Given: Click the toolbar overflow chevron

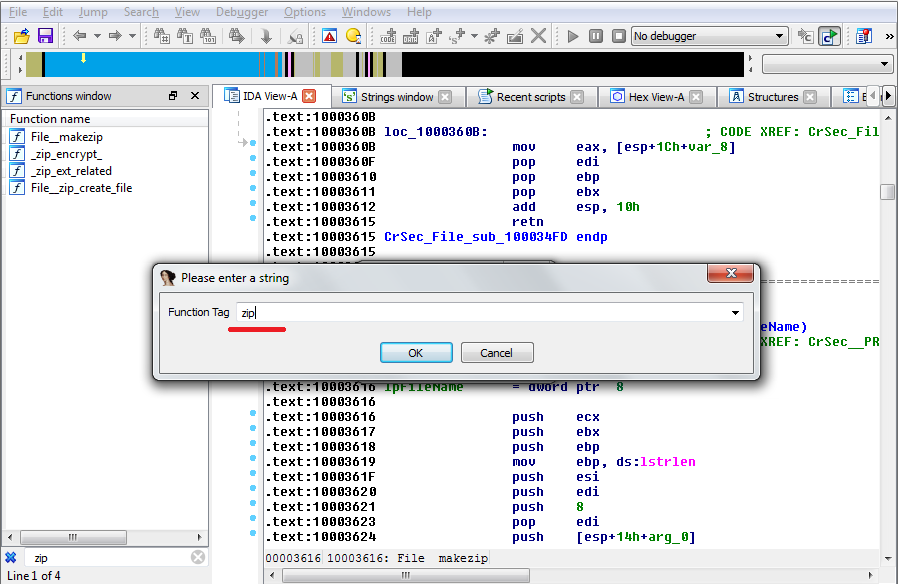Looking at the screenshot, I should click(889, 36).
